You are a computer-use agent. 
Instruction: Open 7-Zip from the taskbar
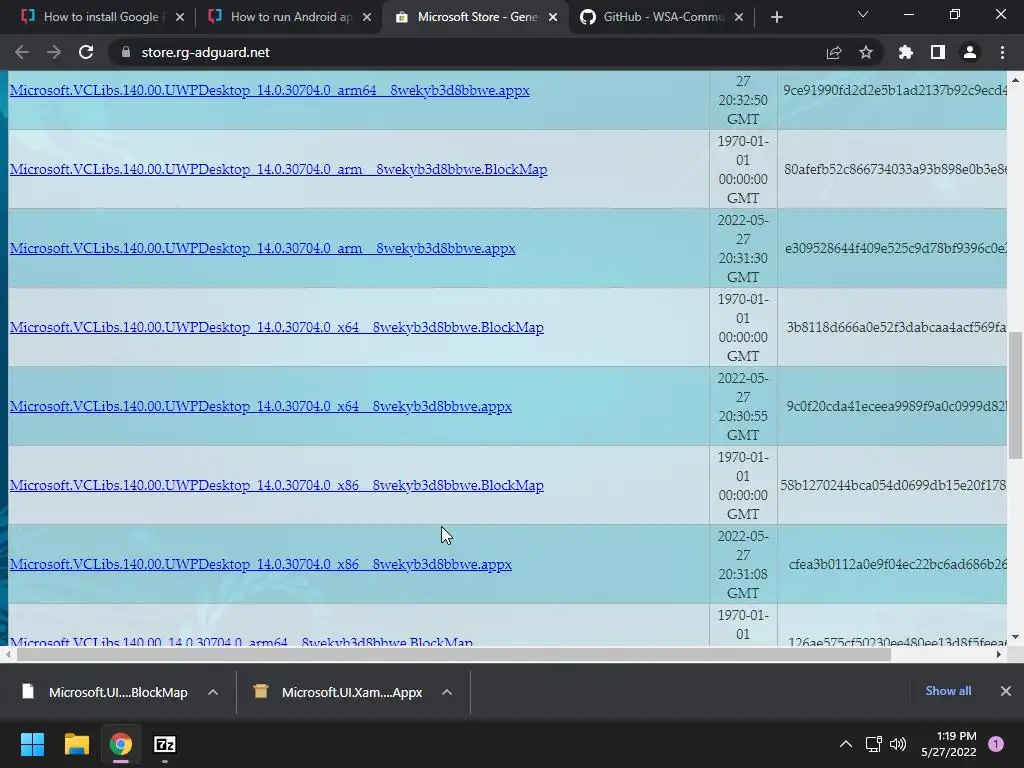click(x=165, y=744)
